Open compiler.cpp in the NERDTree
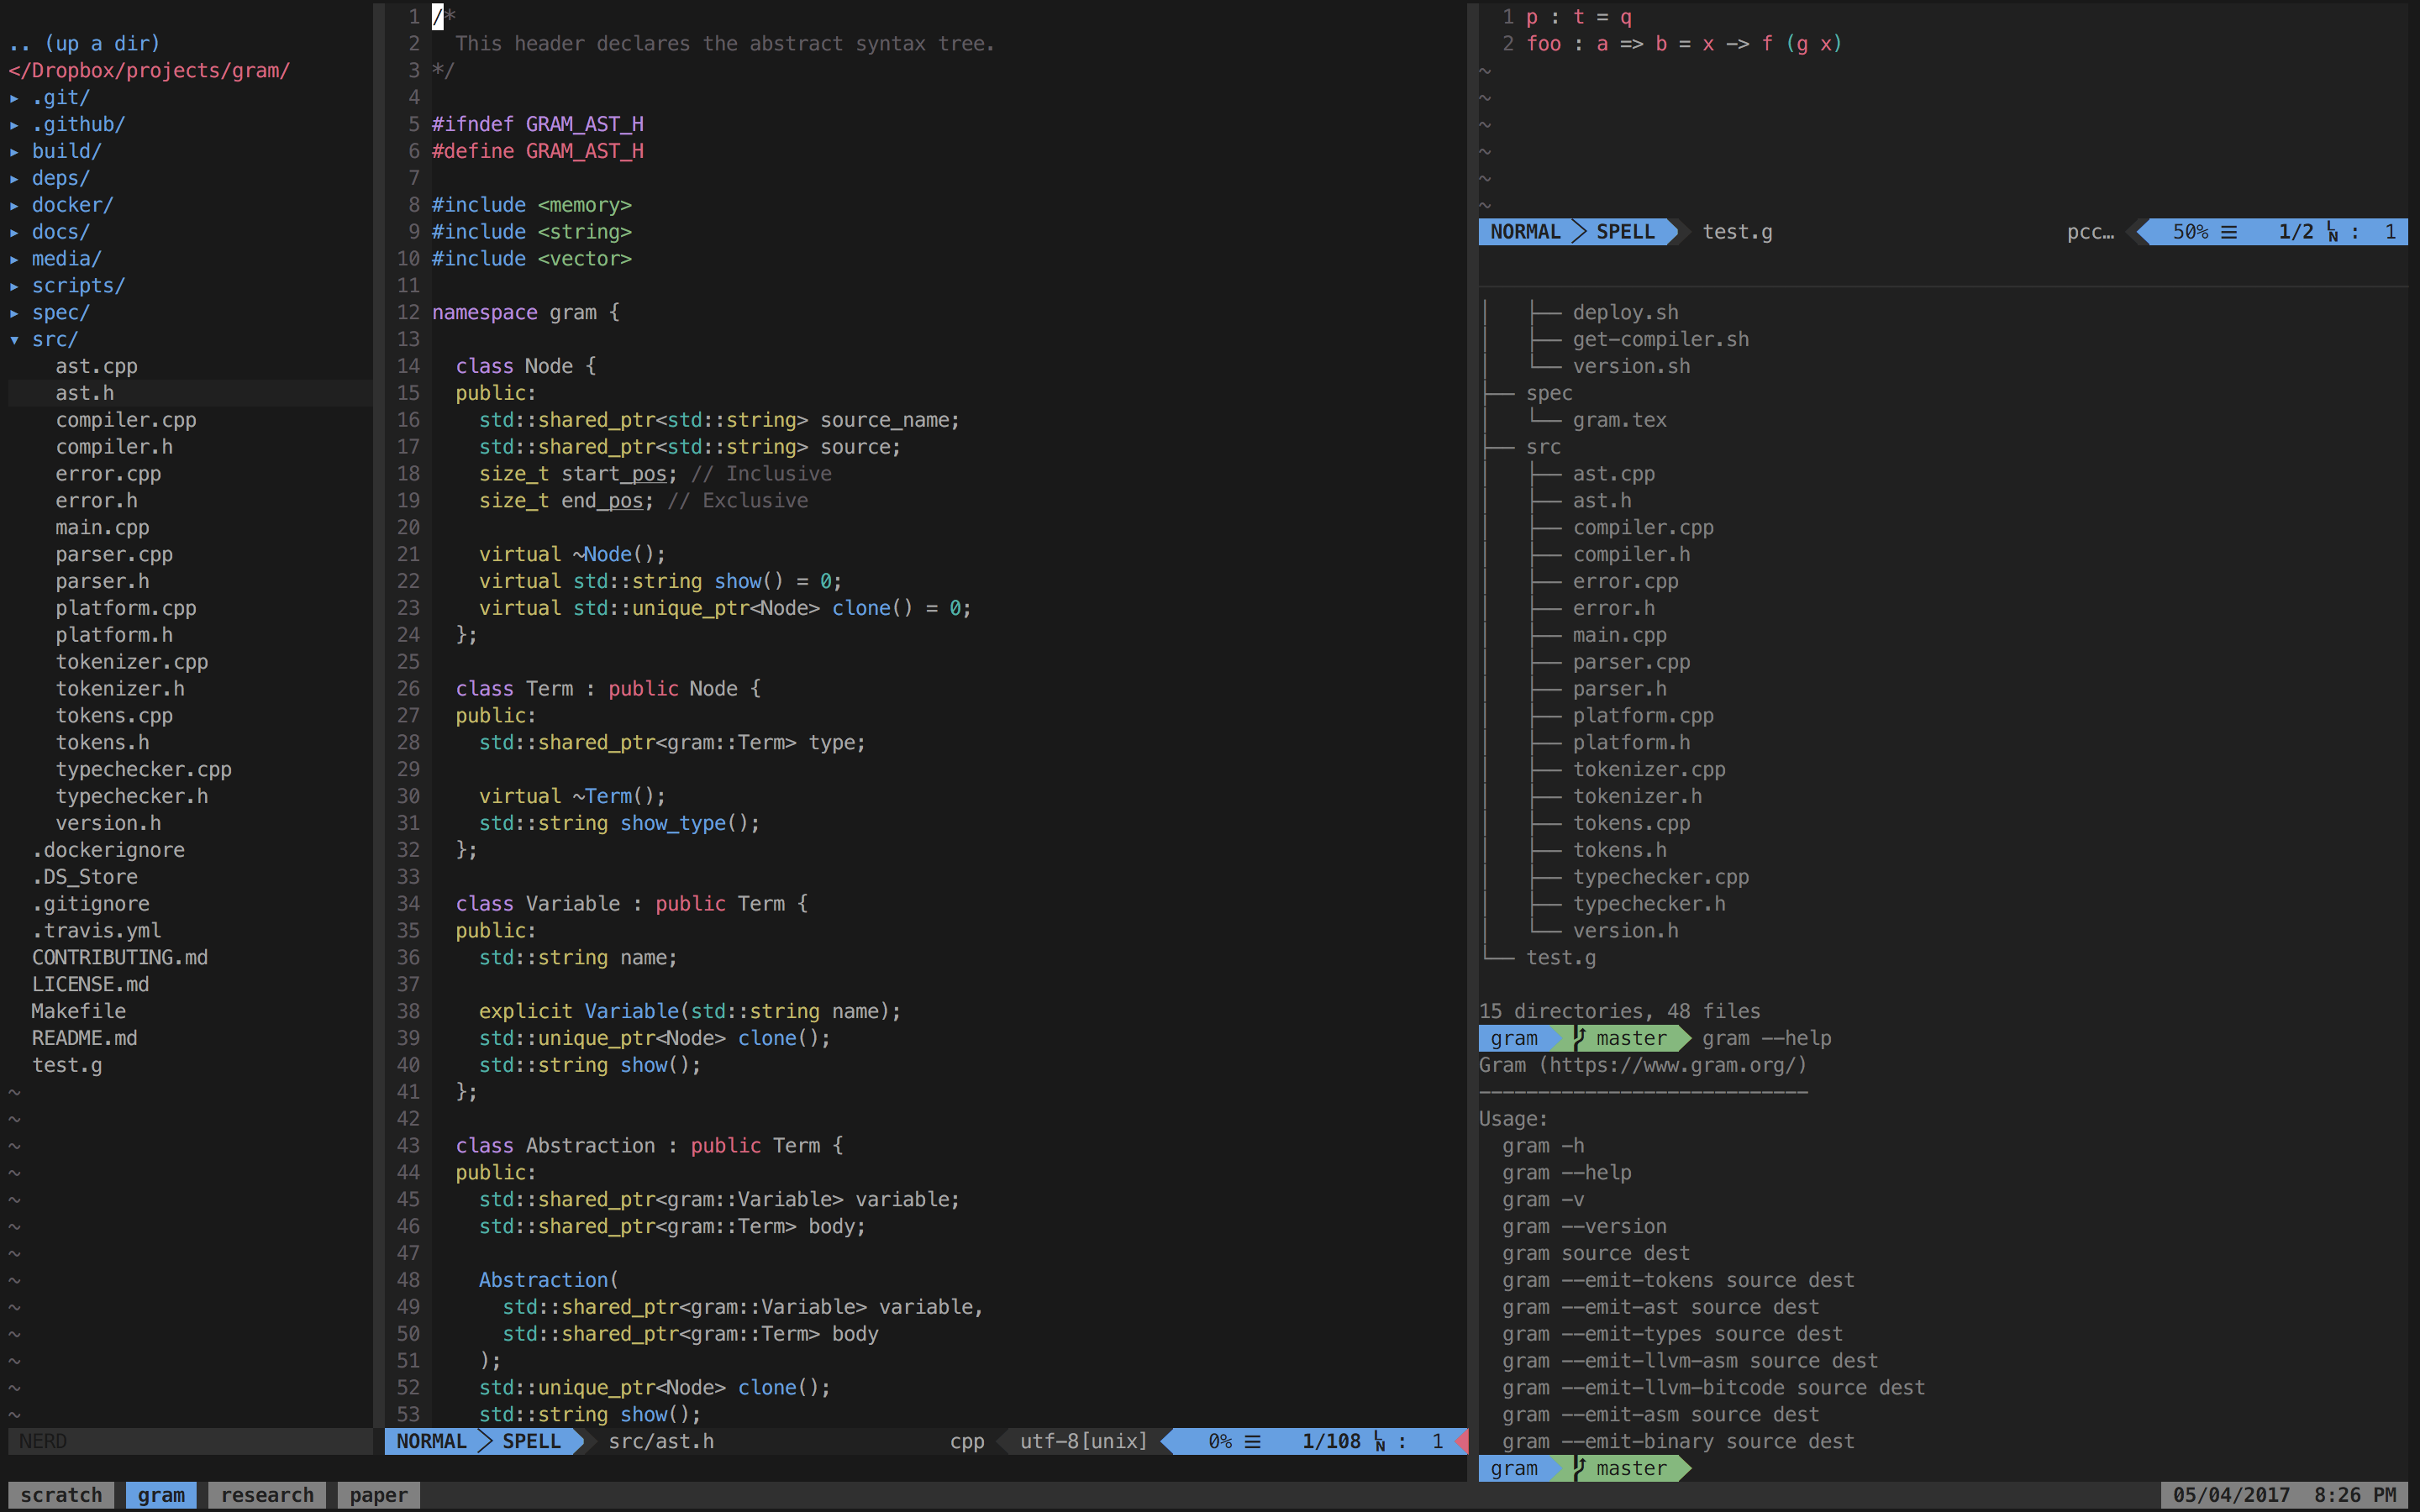Screen dimensions: 2420x1512 click(x=126, y=421)
